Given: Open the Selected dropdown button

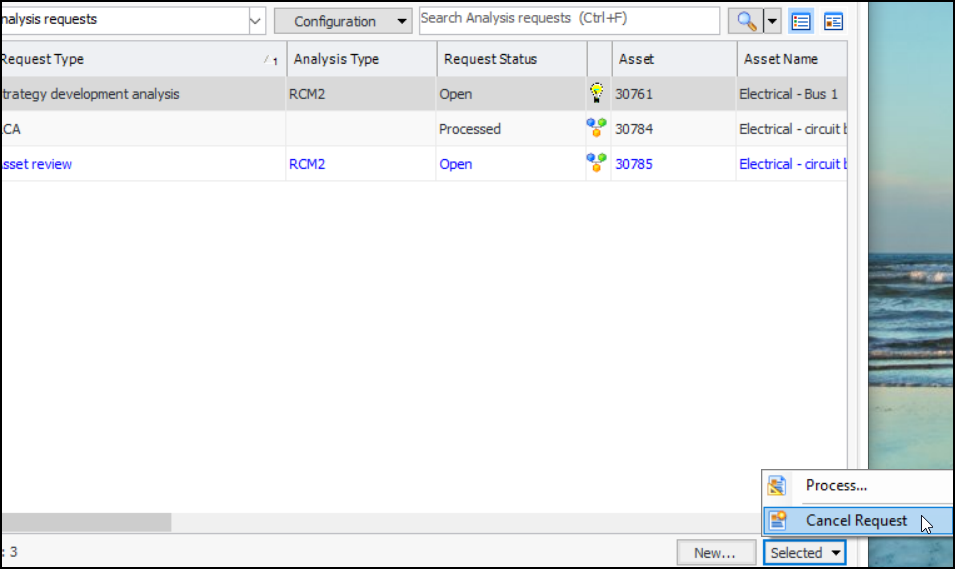Looking at the screenshot, I should (805, 553).
